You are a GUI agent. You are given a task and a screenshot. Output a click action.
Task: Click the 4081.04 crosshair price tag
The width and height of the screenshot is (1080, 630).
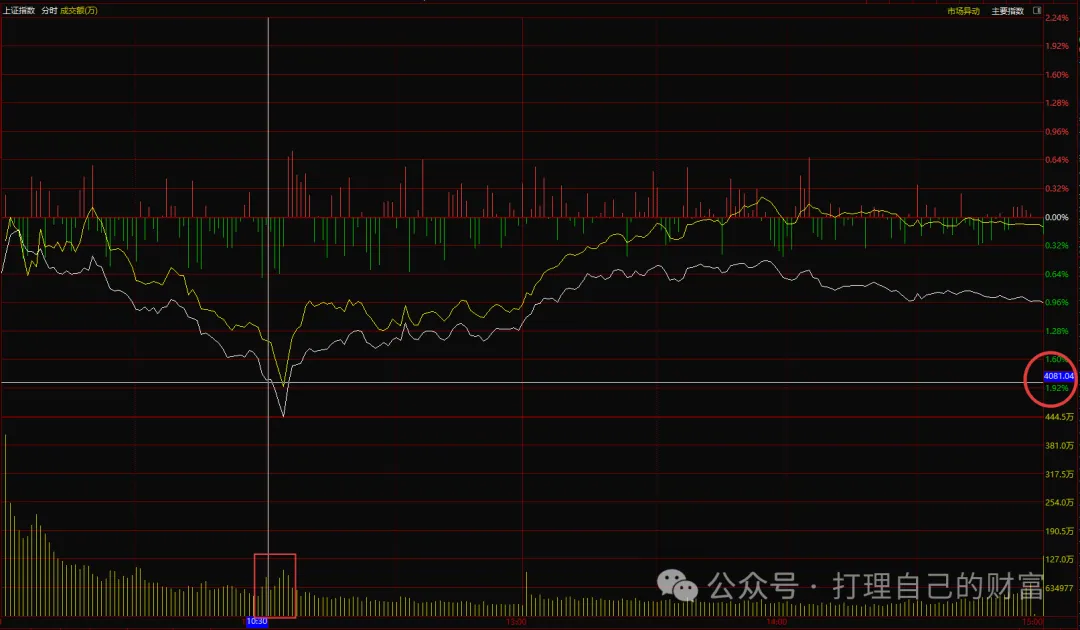tap(1059, 376)
